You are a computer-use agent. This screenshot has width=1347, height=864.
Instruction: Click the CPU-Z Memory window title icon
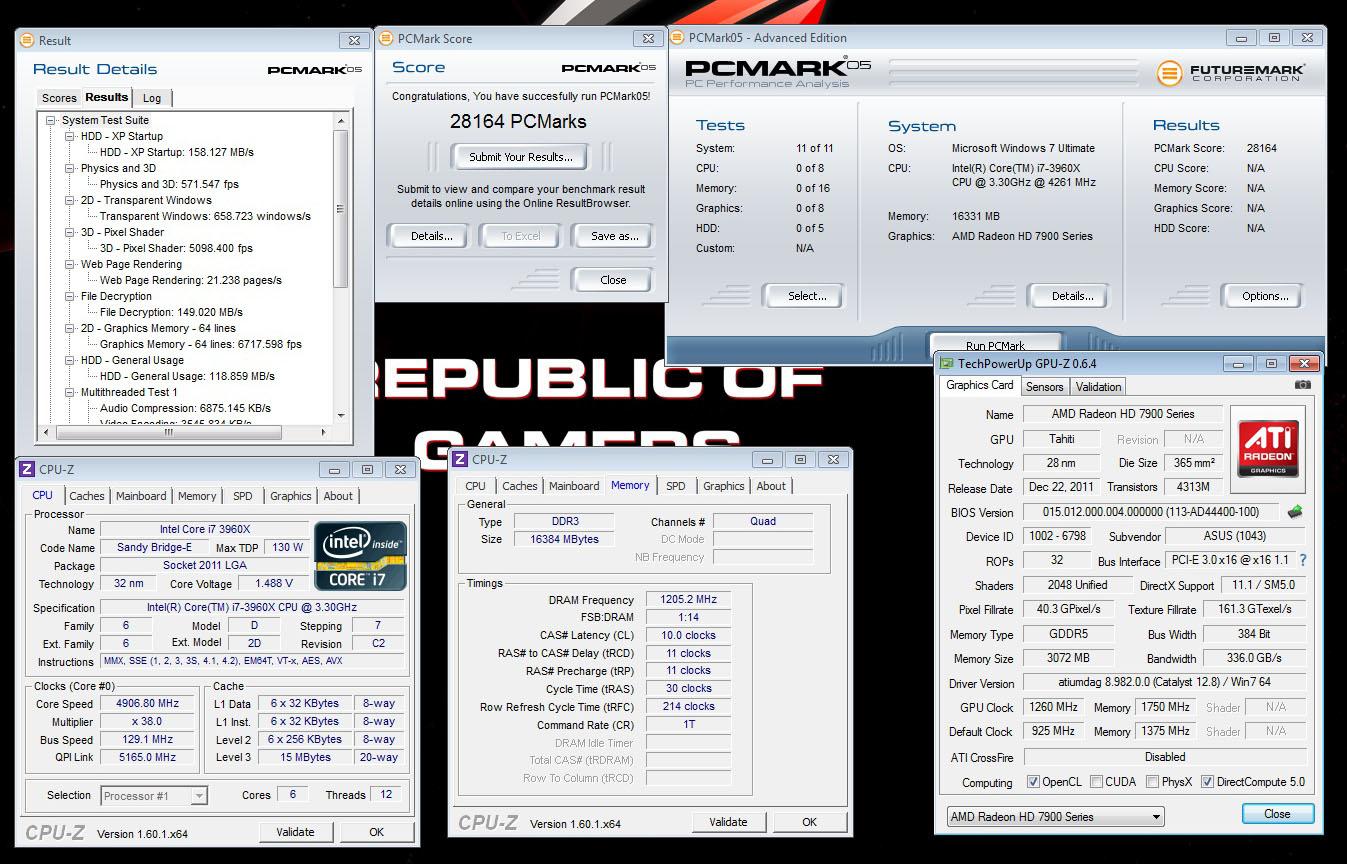[460, 459]
